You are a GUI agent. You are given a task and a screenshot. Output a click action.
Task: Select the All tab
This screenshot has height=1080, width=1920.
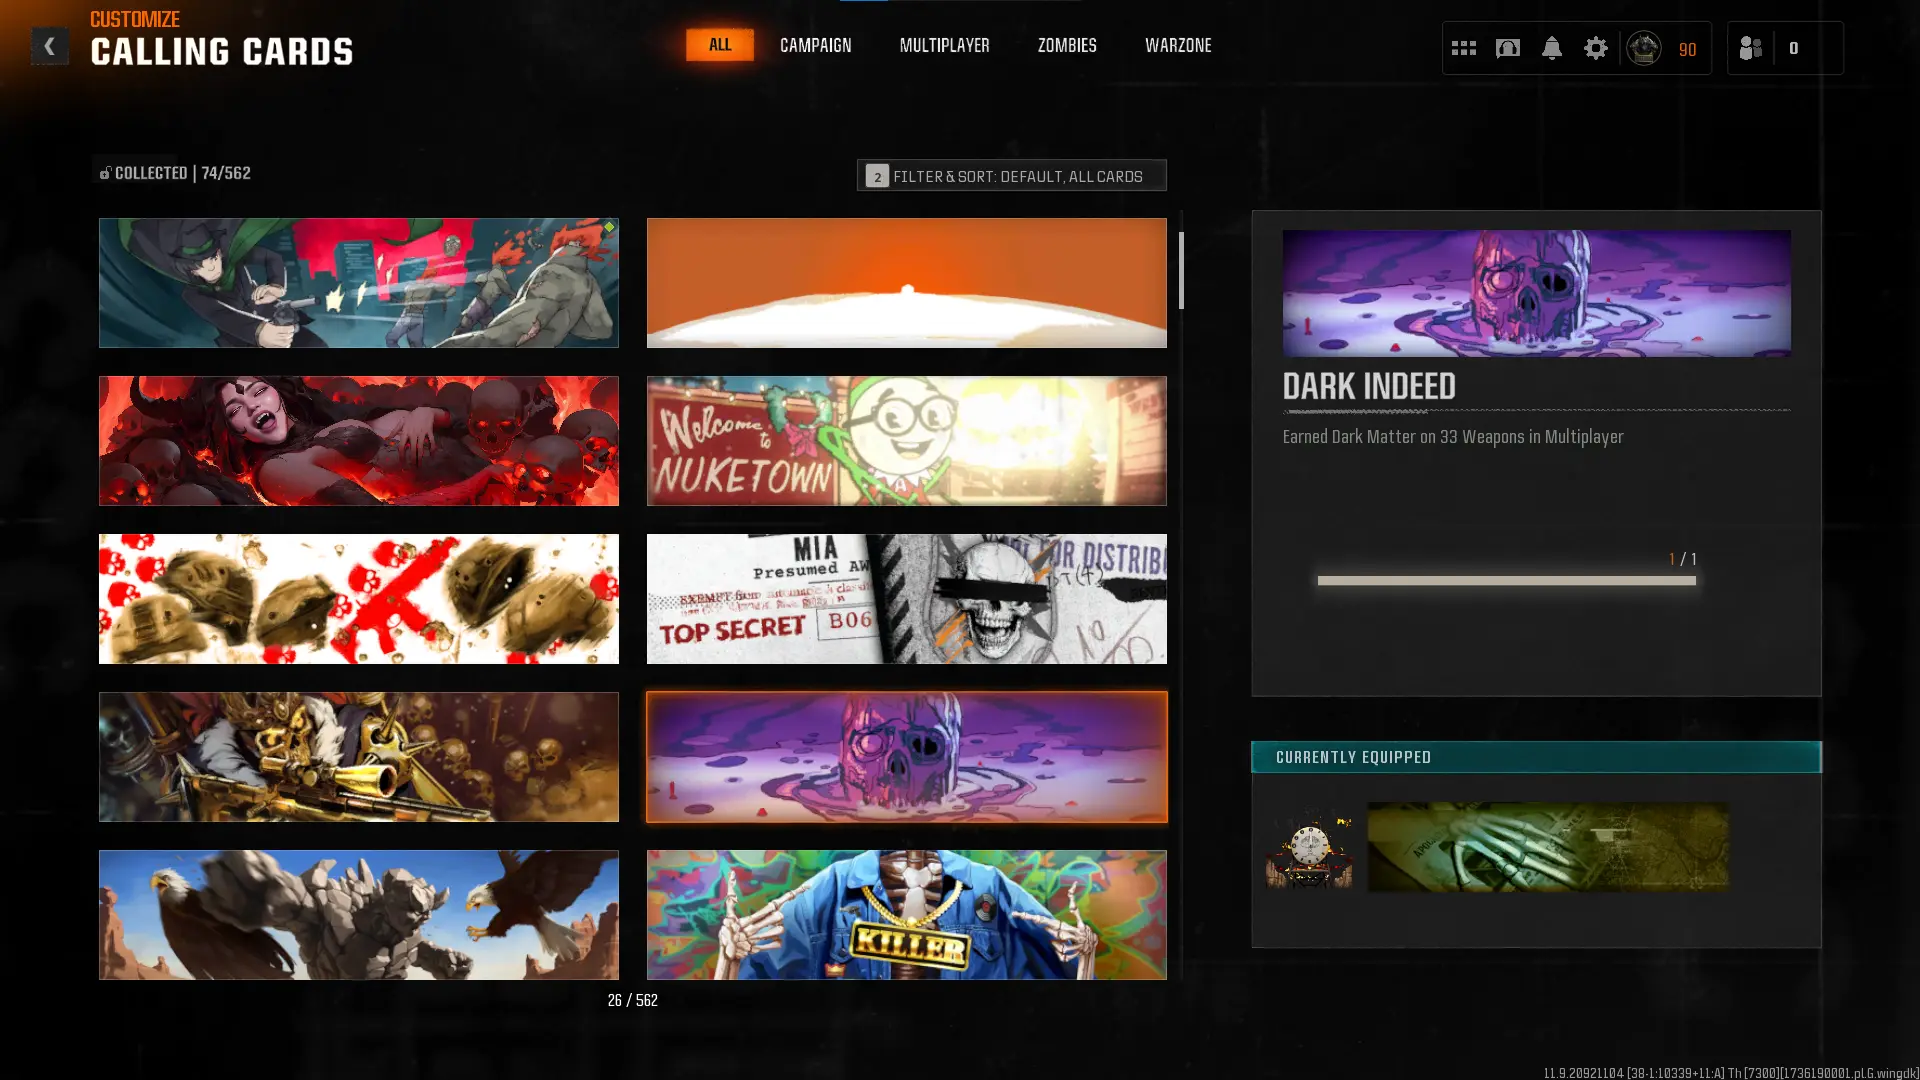[x=719, y=45]
